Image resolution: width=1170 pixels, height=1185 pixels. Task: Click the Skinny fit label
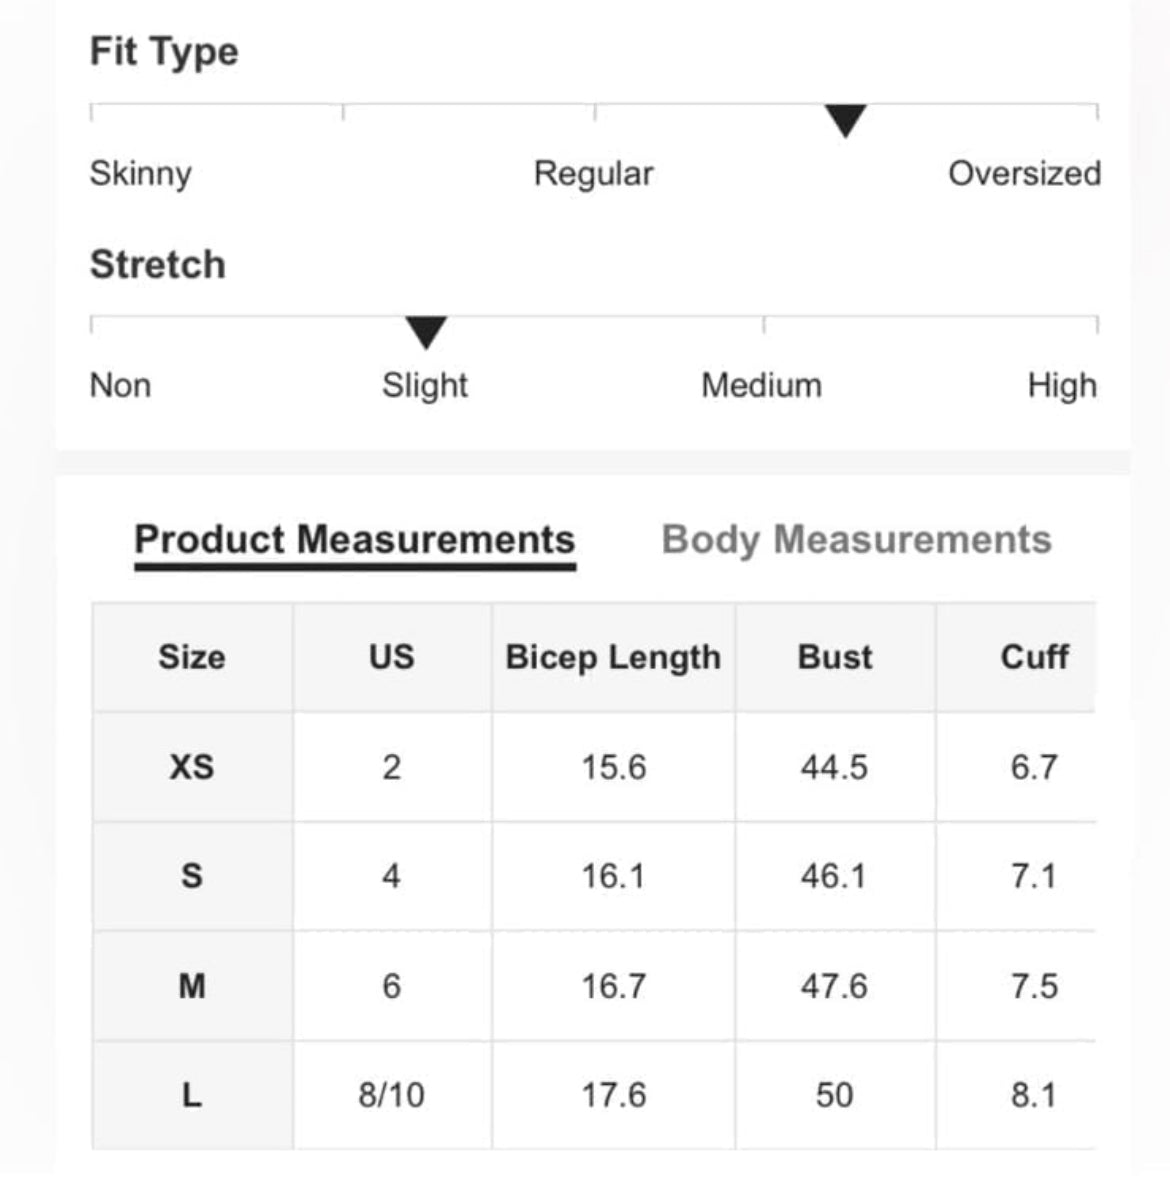click(x=141, y=175)
